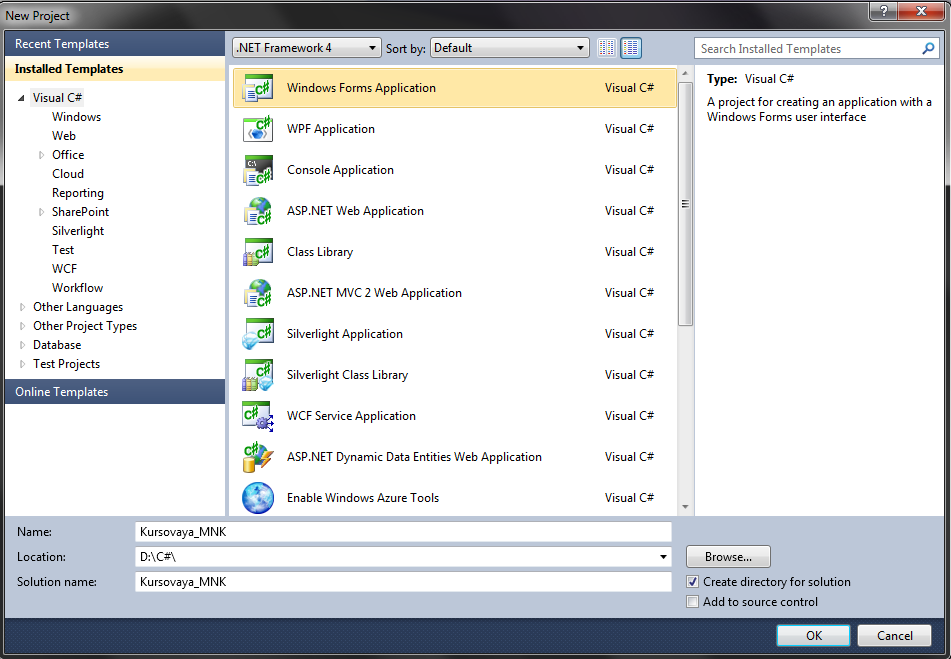Click the Silverlight Class Library icon
The height and width of the screenshot is (659, 951).
pyautogui.click(x=258, y=375)
